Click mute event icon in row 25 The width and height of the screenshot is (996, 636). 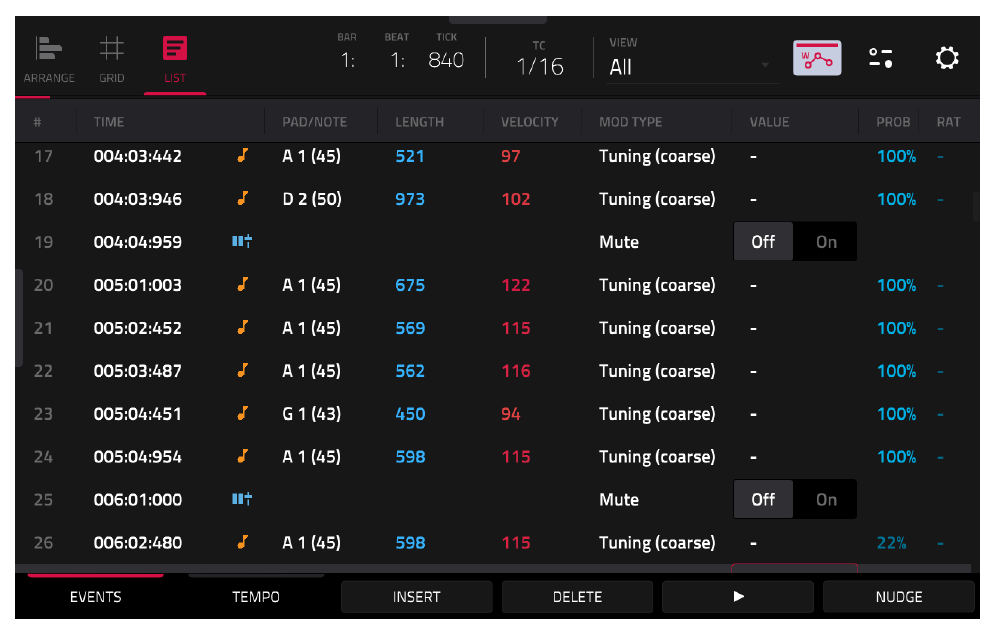(241, 499)
